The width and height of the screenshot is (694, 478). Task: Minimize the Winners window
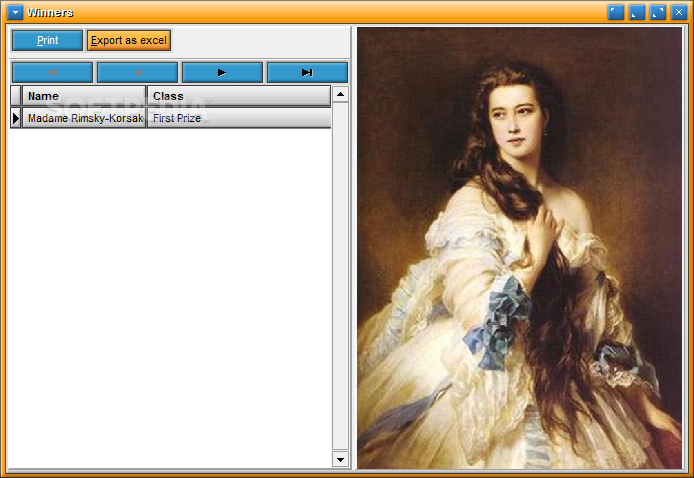coord(637,12)
